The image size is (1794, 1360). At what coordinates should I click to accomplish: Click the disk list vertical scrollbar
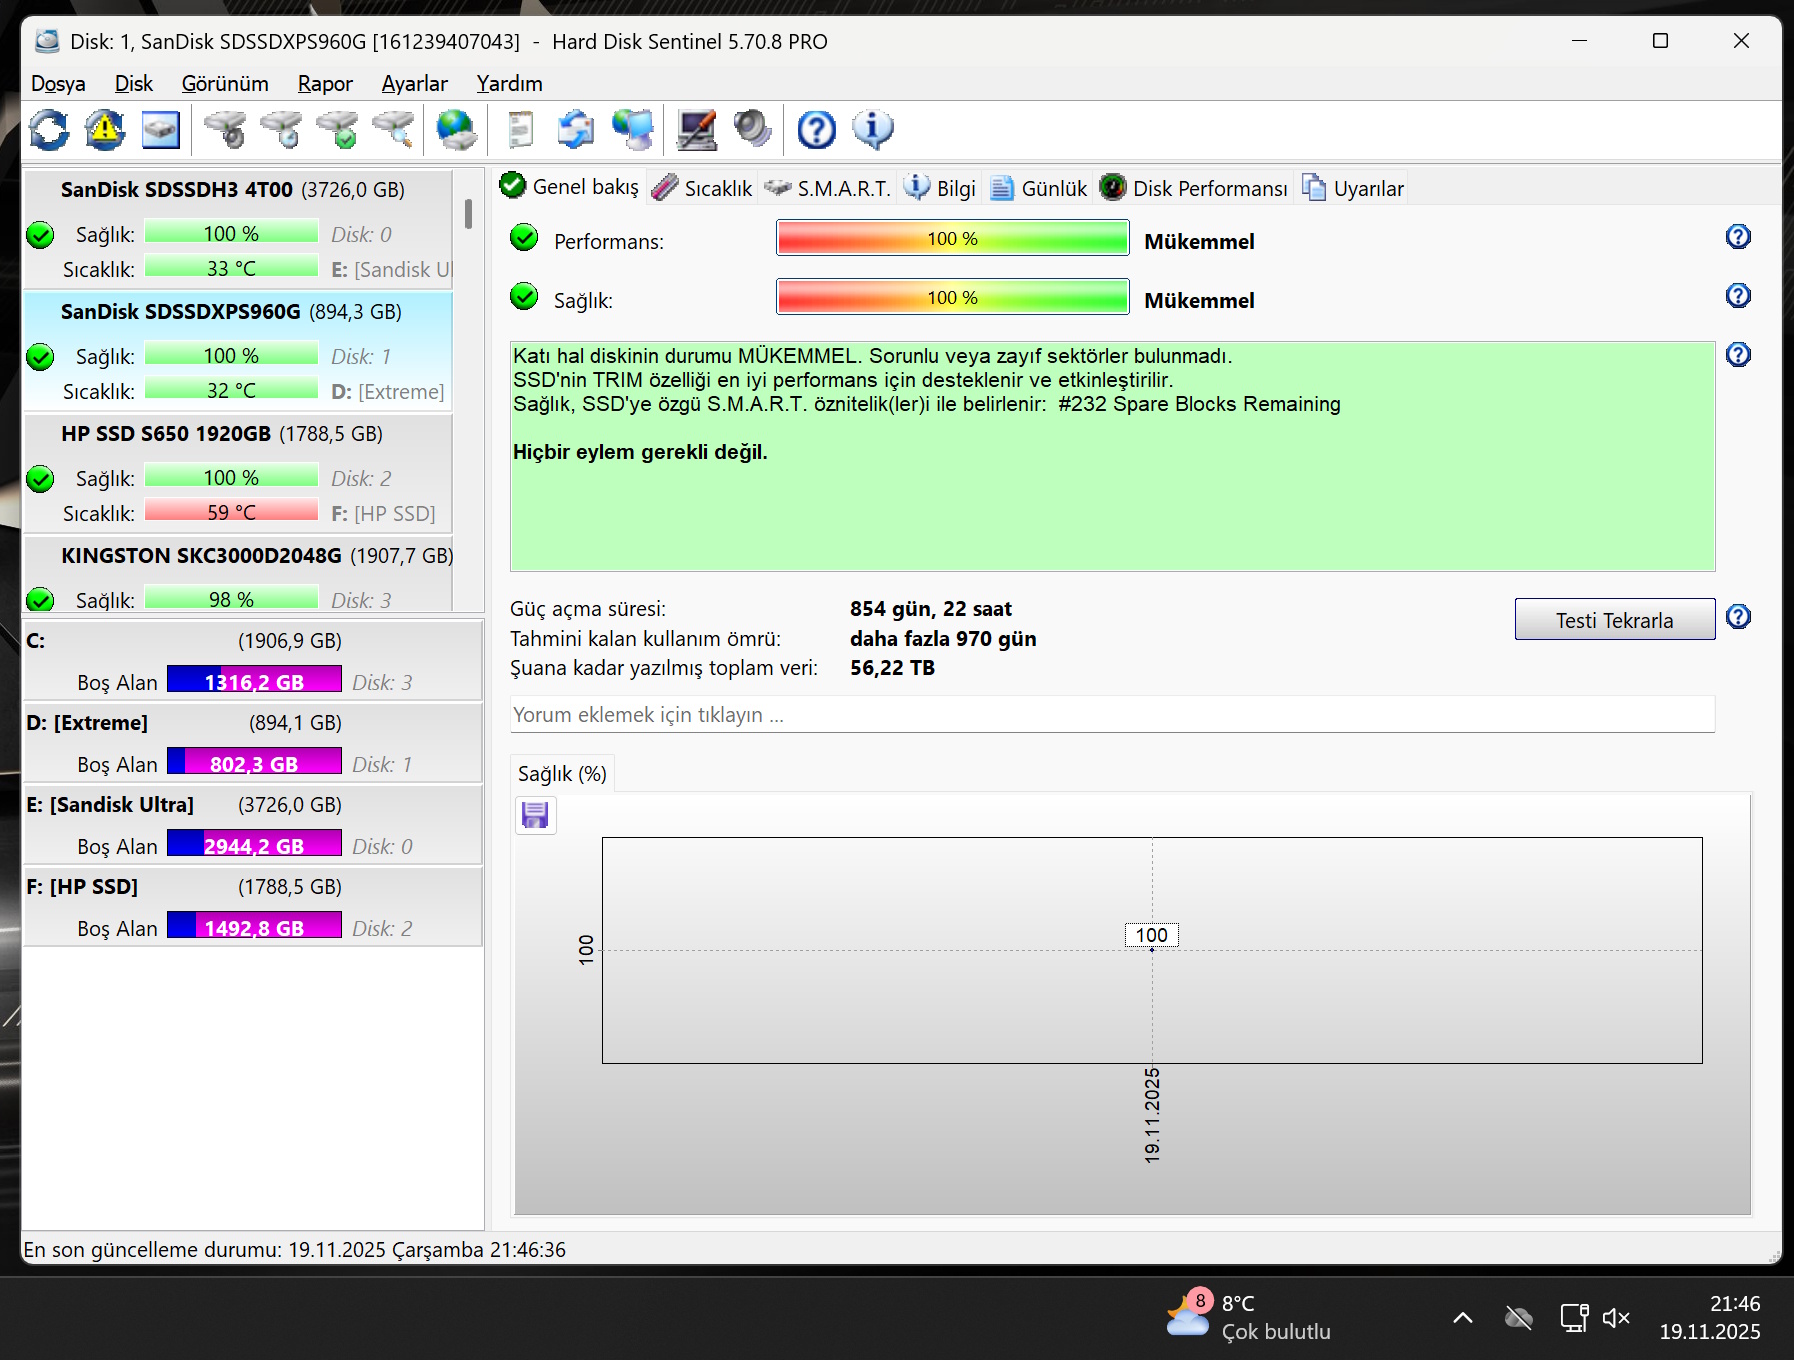coord(468,213)
